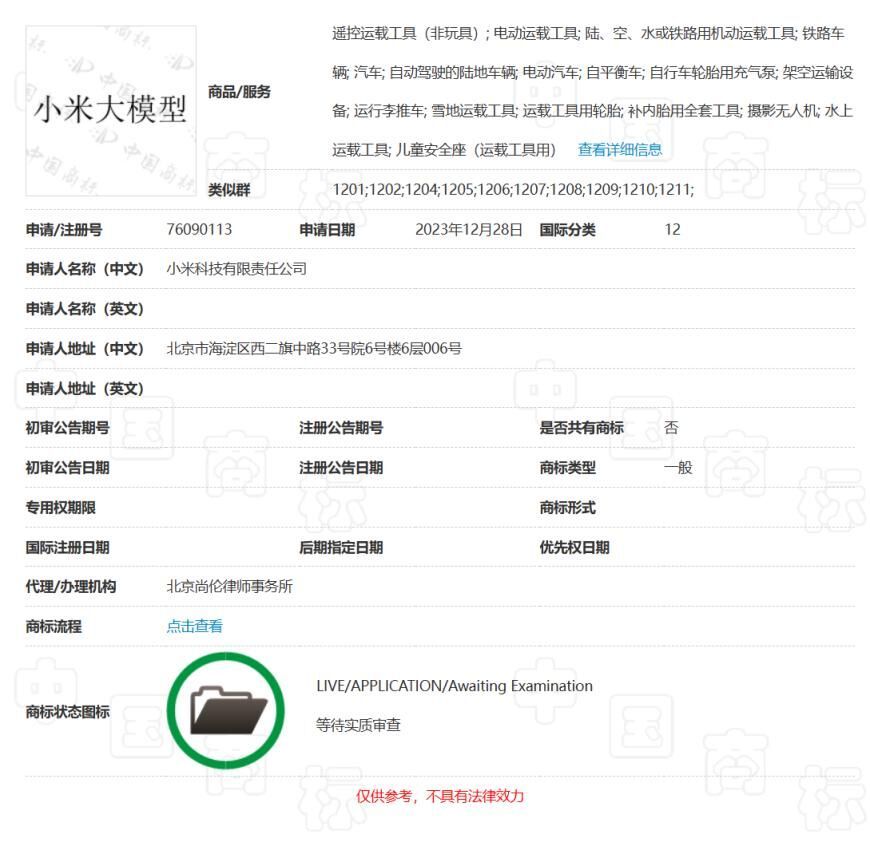Image resolution: width=870 pixels, height=846 pixels.
Task: Click the 商标状态图标 label
Action: 67,712
